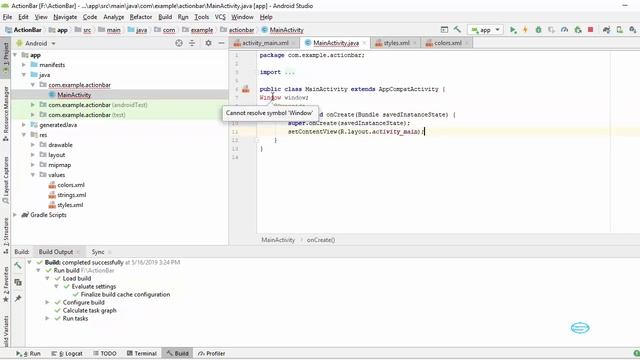
Task: Click the Make Project hammer icon
Action: pyautogui.click(x=457, y=29)
